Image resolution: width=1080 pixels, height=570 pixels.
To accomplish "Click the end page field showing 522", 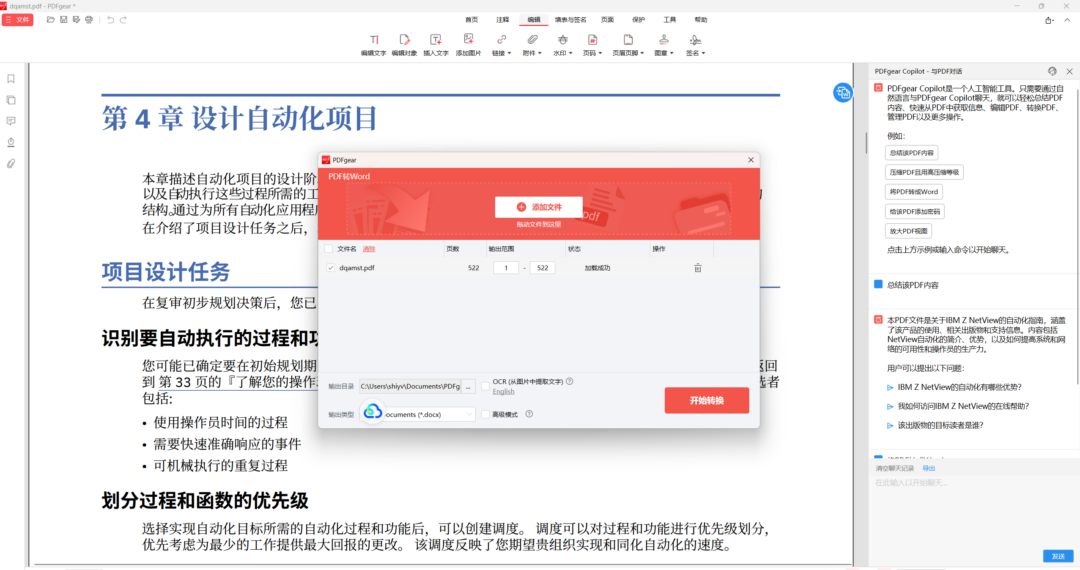I will point(542,268).
